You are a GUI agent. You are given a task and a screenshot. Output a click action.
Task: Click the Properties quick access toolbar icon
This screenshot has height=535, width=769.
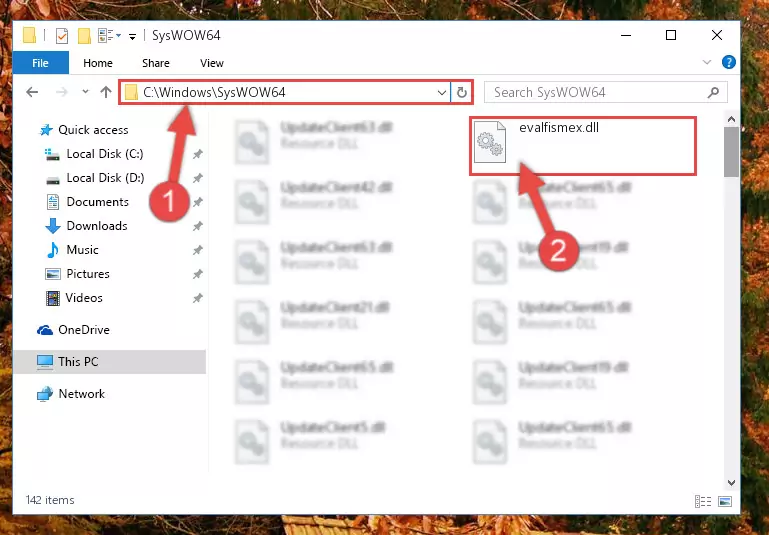[62, 36]
